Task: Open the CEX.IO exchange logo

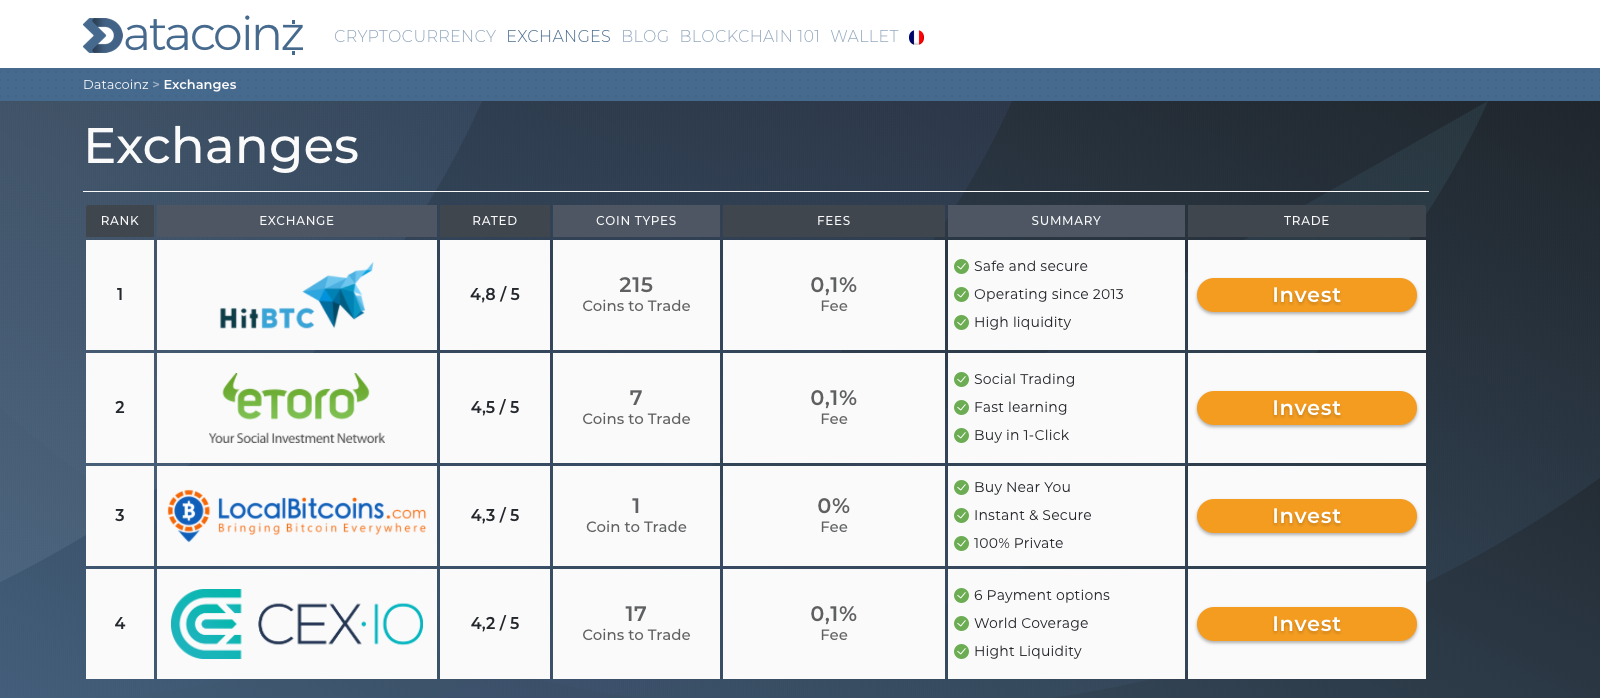Action: pos(297,624)
